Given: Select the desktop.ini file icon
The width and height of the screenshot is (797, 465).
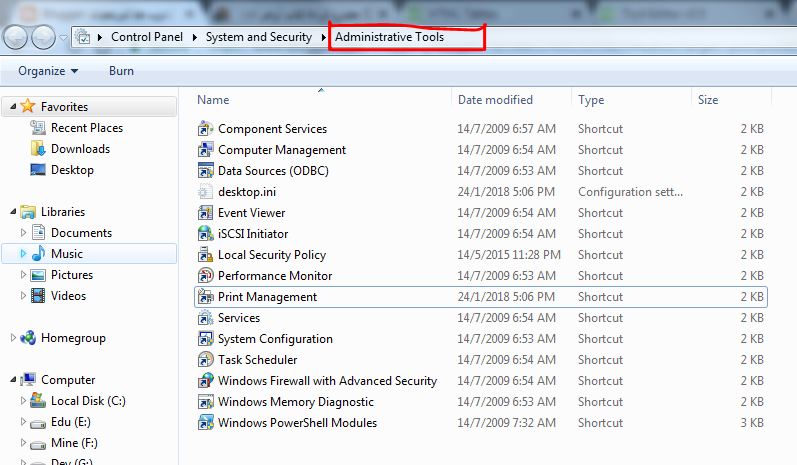Looking at the screenshot, I should [205, 192].
